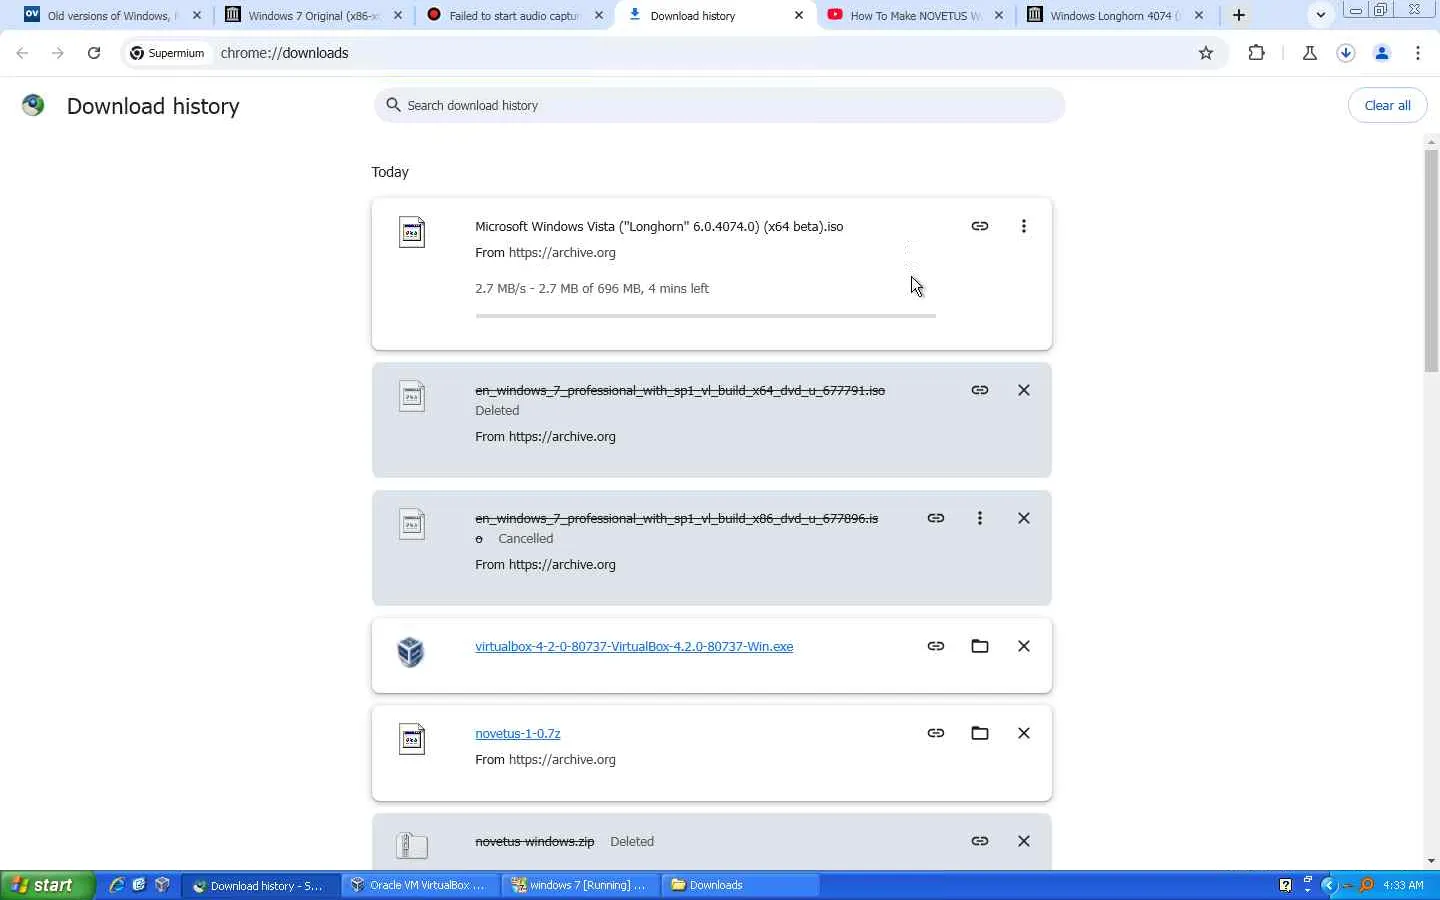Go back to the previous page

pos(22,53)
